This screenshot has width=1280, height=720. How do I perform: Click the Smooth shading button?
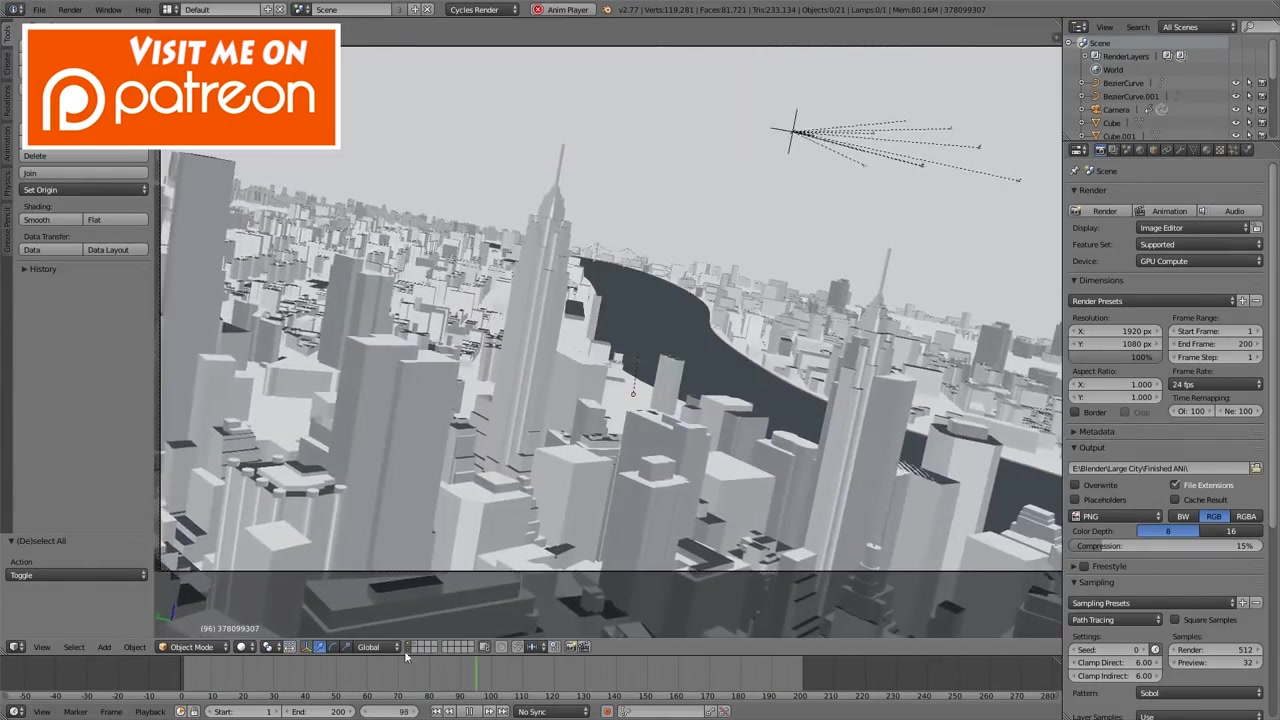[52, 220]
